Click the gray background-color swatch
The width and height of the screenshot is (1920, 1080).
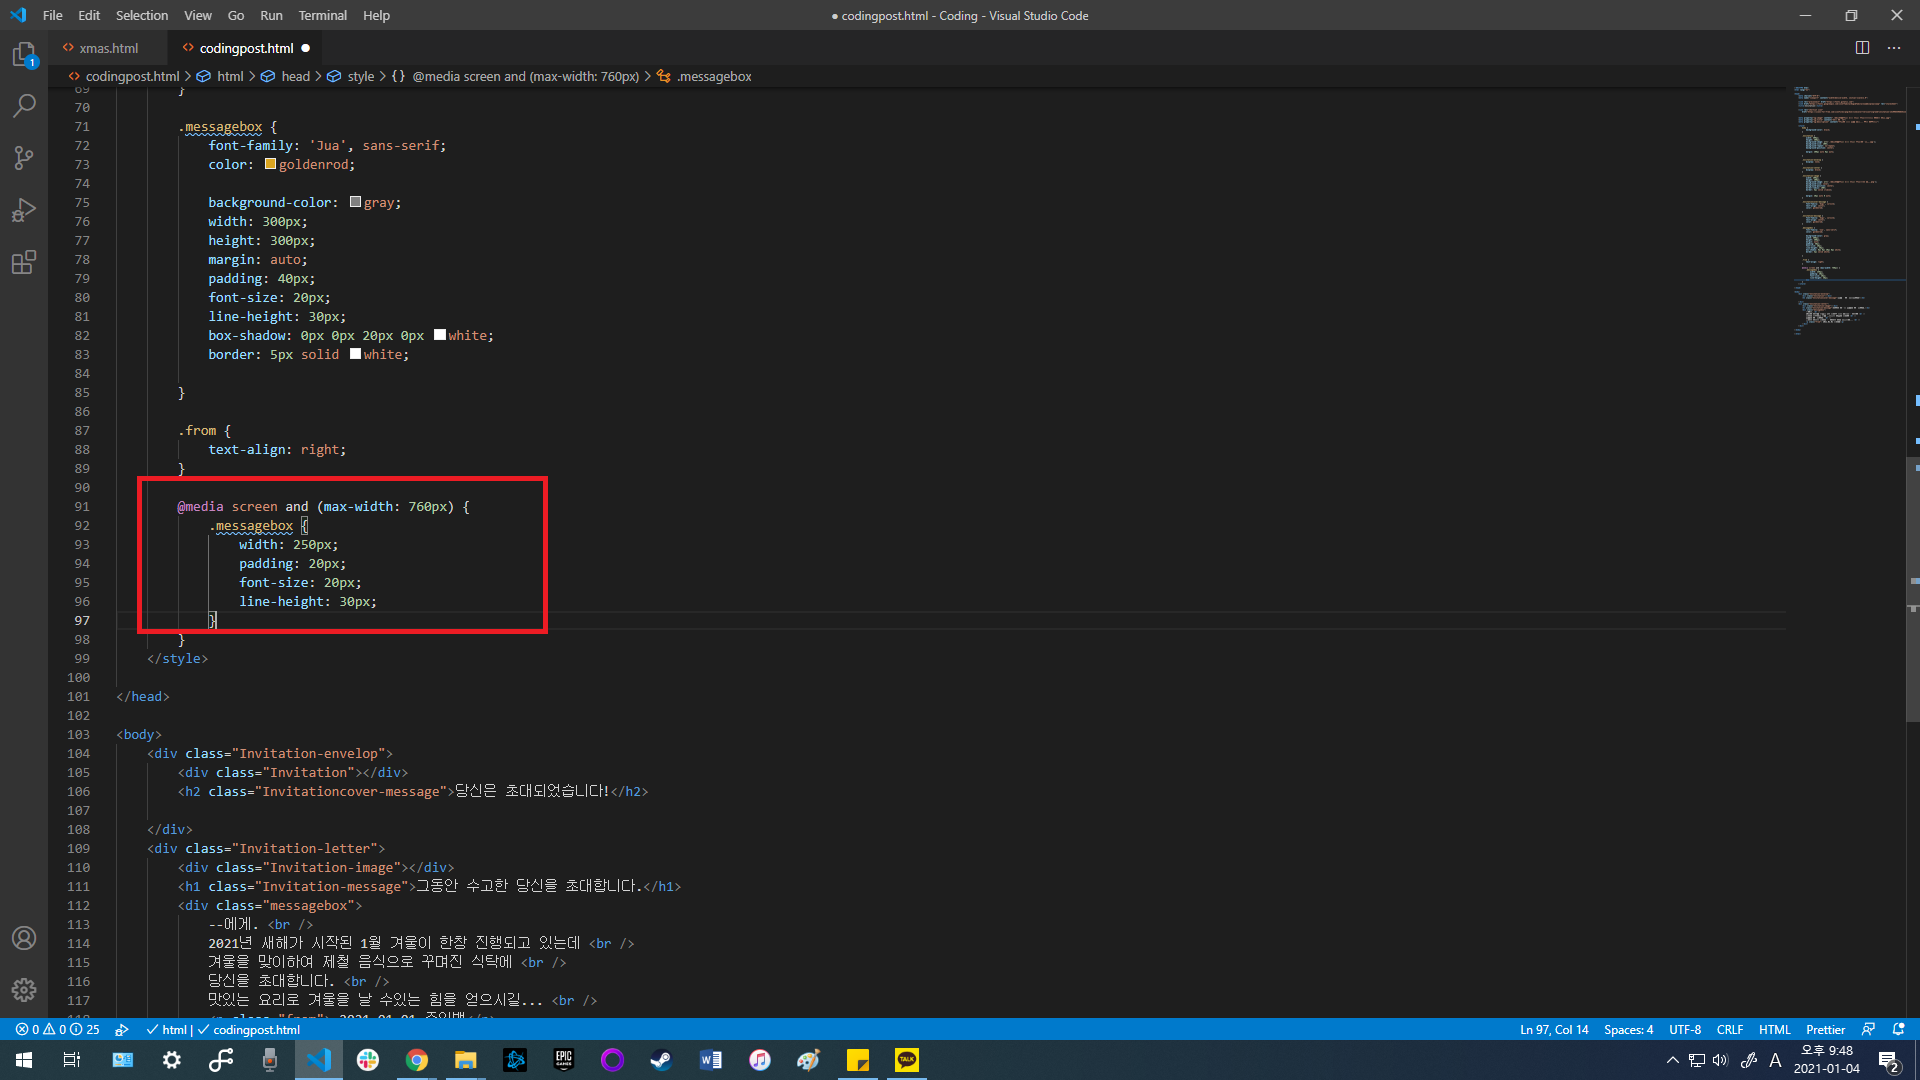pyautogui.click(x=355, y=202)
